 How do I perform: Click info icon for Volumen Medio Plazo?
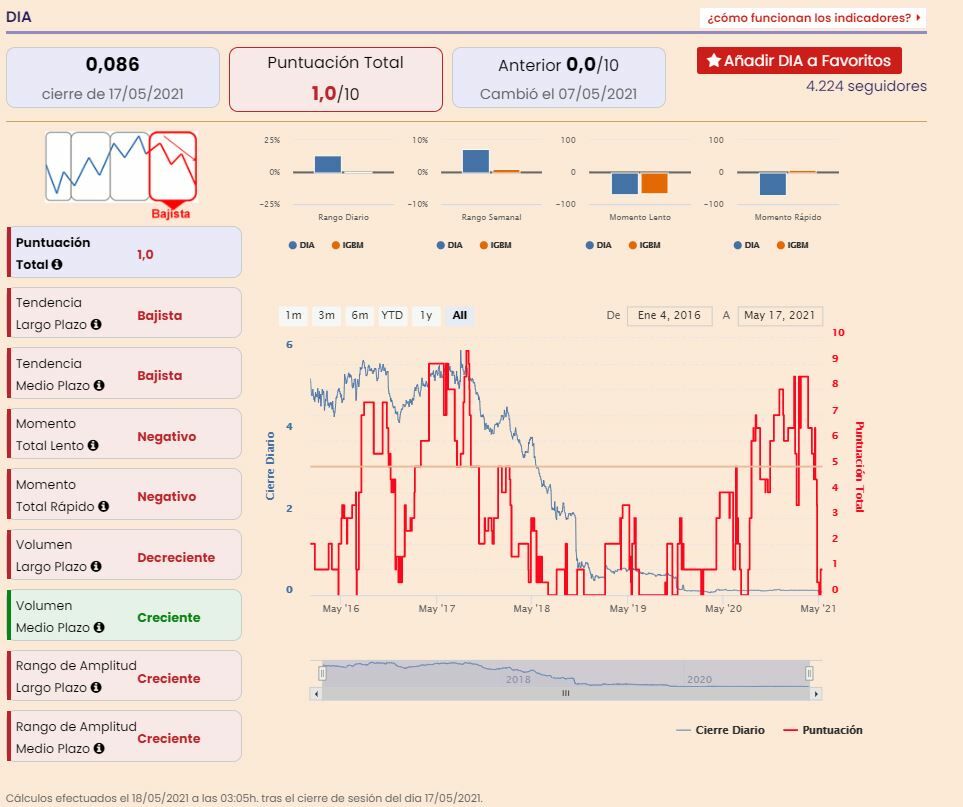pos(99,627)
